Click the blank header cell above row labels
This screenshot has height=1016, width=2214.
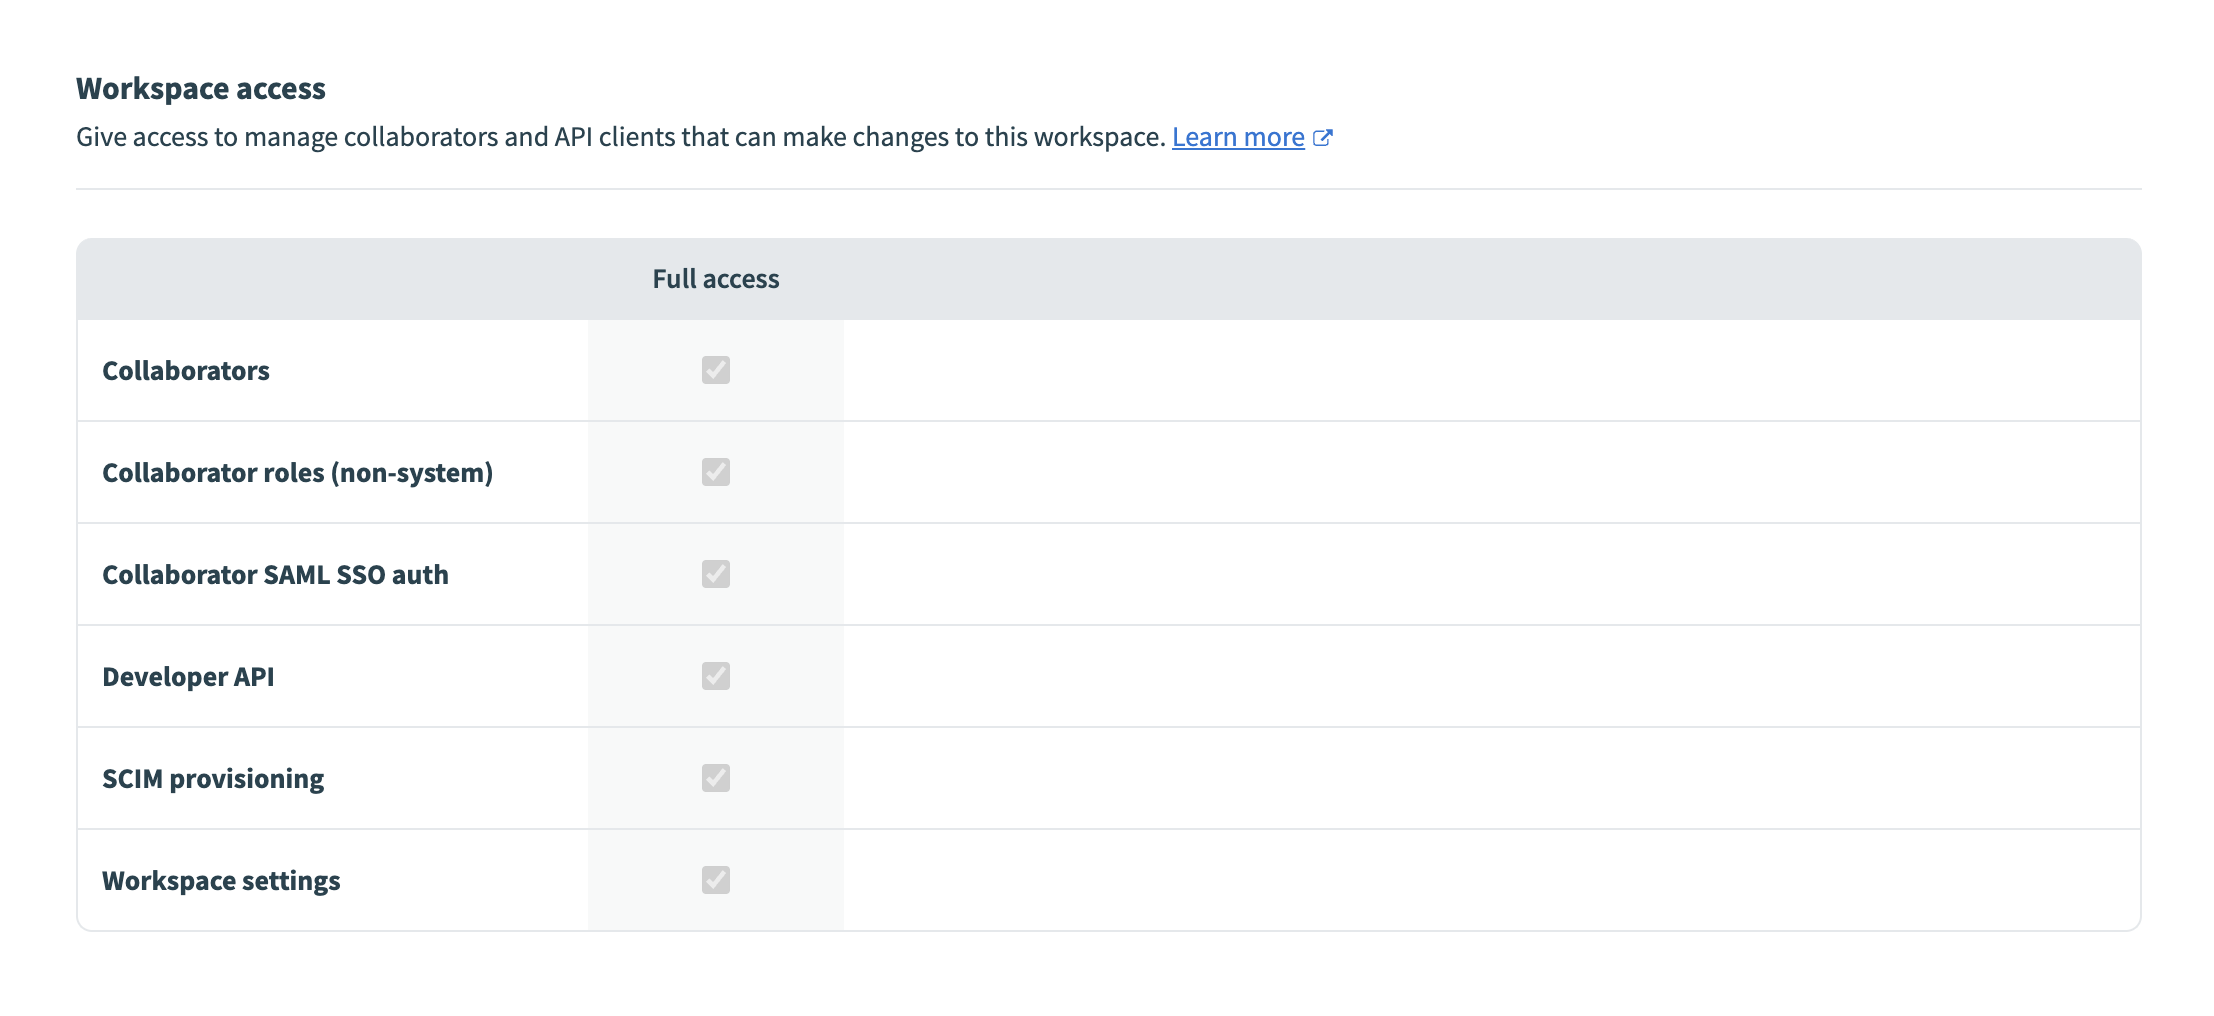[332, 279]
